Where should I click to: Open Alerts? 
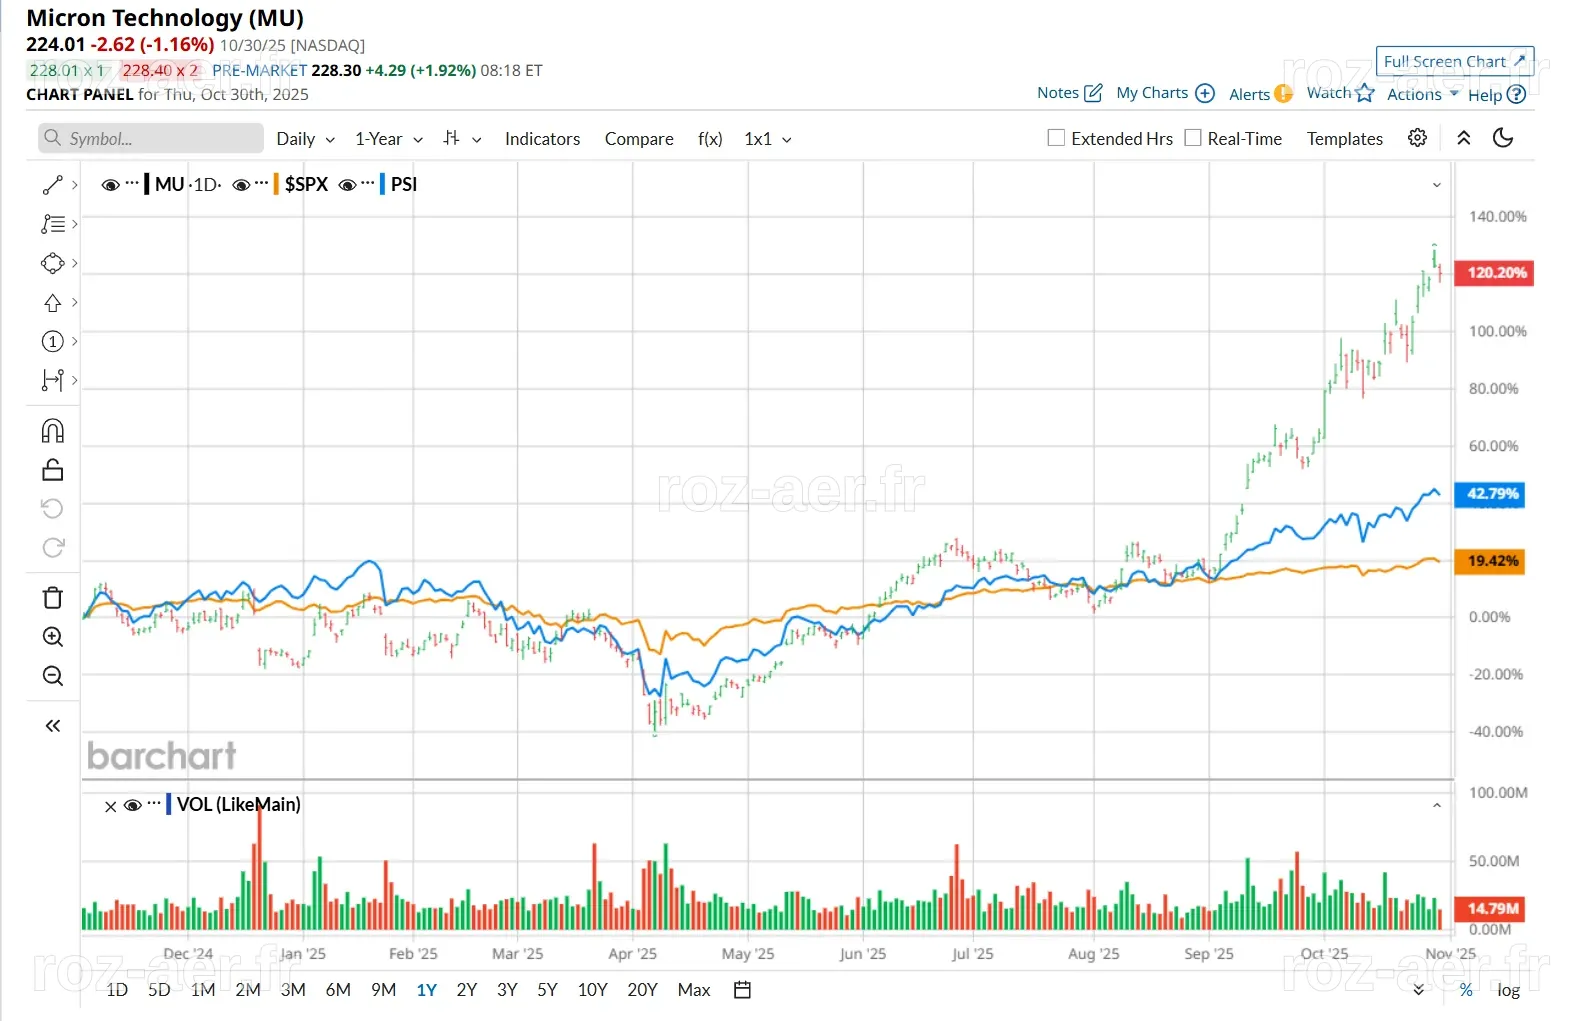(x=1260, y=94)
